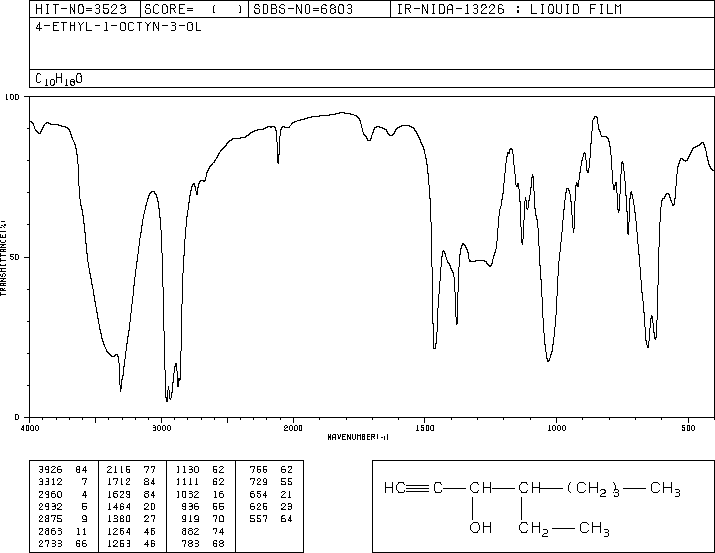Viewport: 715px width, 553px height.
Task: Select the 1032 entry in peak table
Action: 200,495
